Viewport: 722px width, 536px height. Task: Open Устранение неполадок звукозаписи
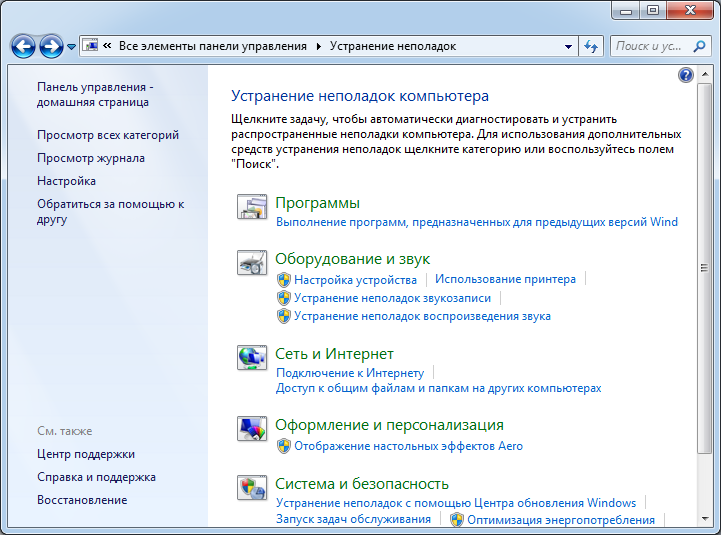392,298
